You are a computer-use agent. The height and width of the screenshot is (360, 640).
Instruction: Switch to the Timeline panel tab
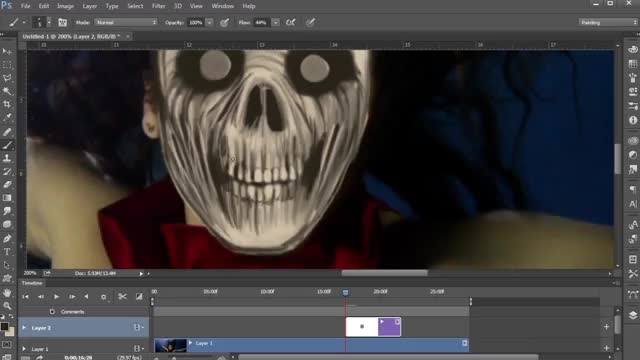32,283
